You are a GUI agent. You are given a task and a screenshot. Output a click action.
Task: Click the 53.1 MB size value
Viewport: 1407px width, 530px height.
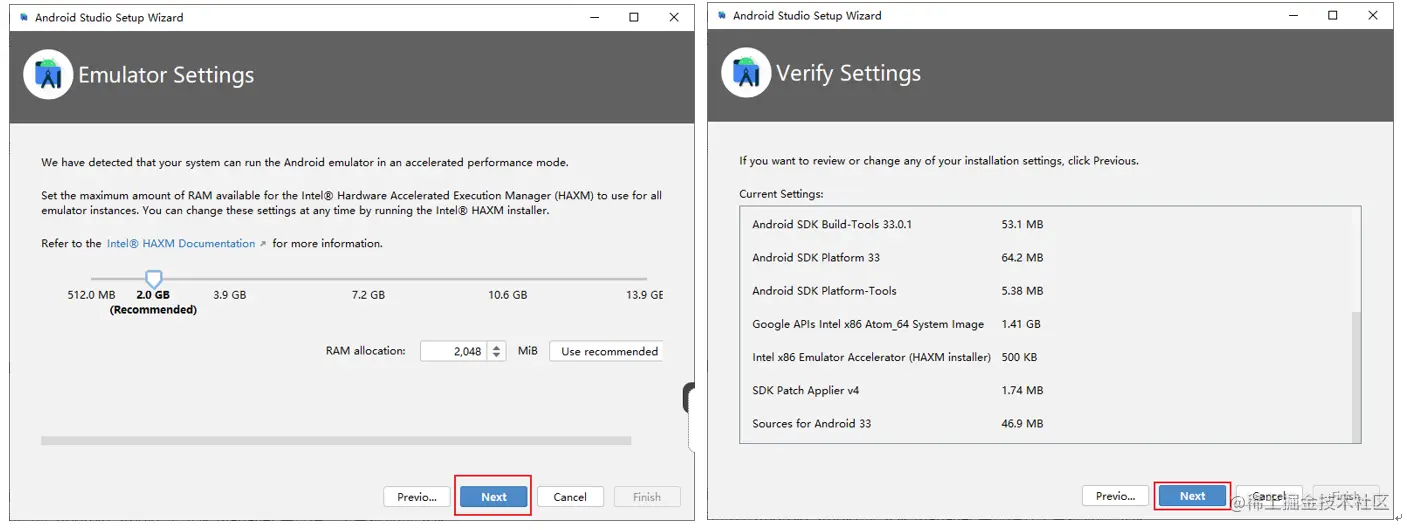1022,224
